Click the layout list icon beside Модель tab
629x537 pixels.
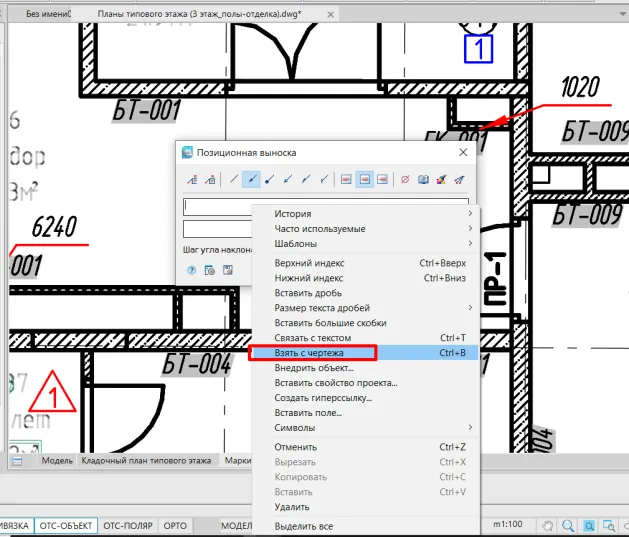(17, 461)
